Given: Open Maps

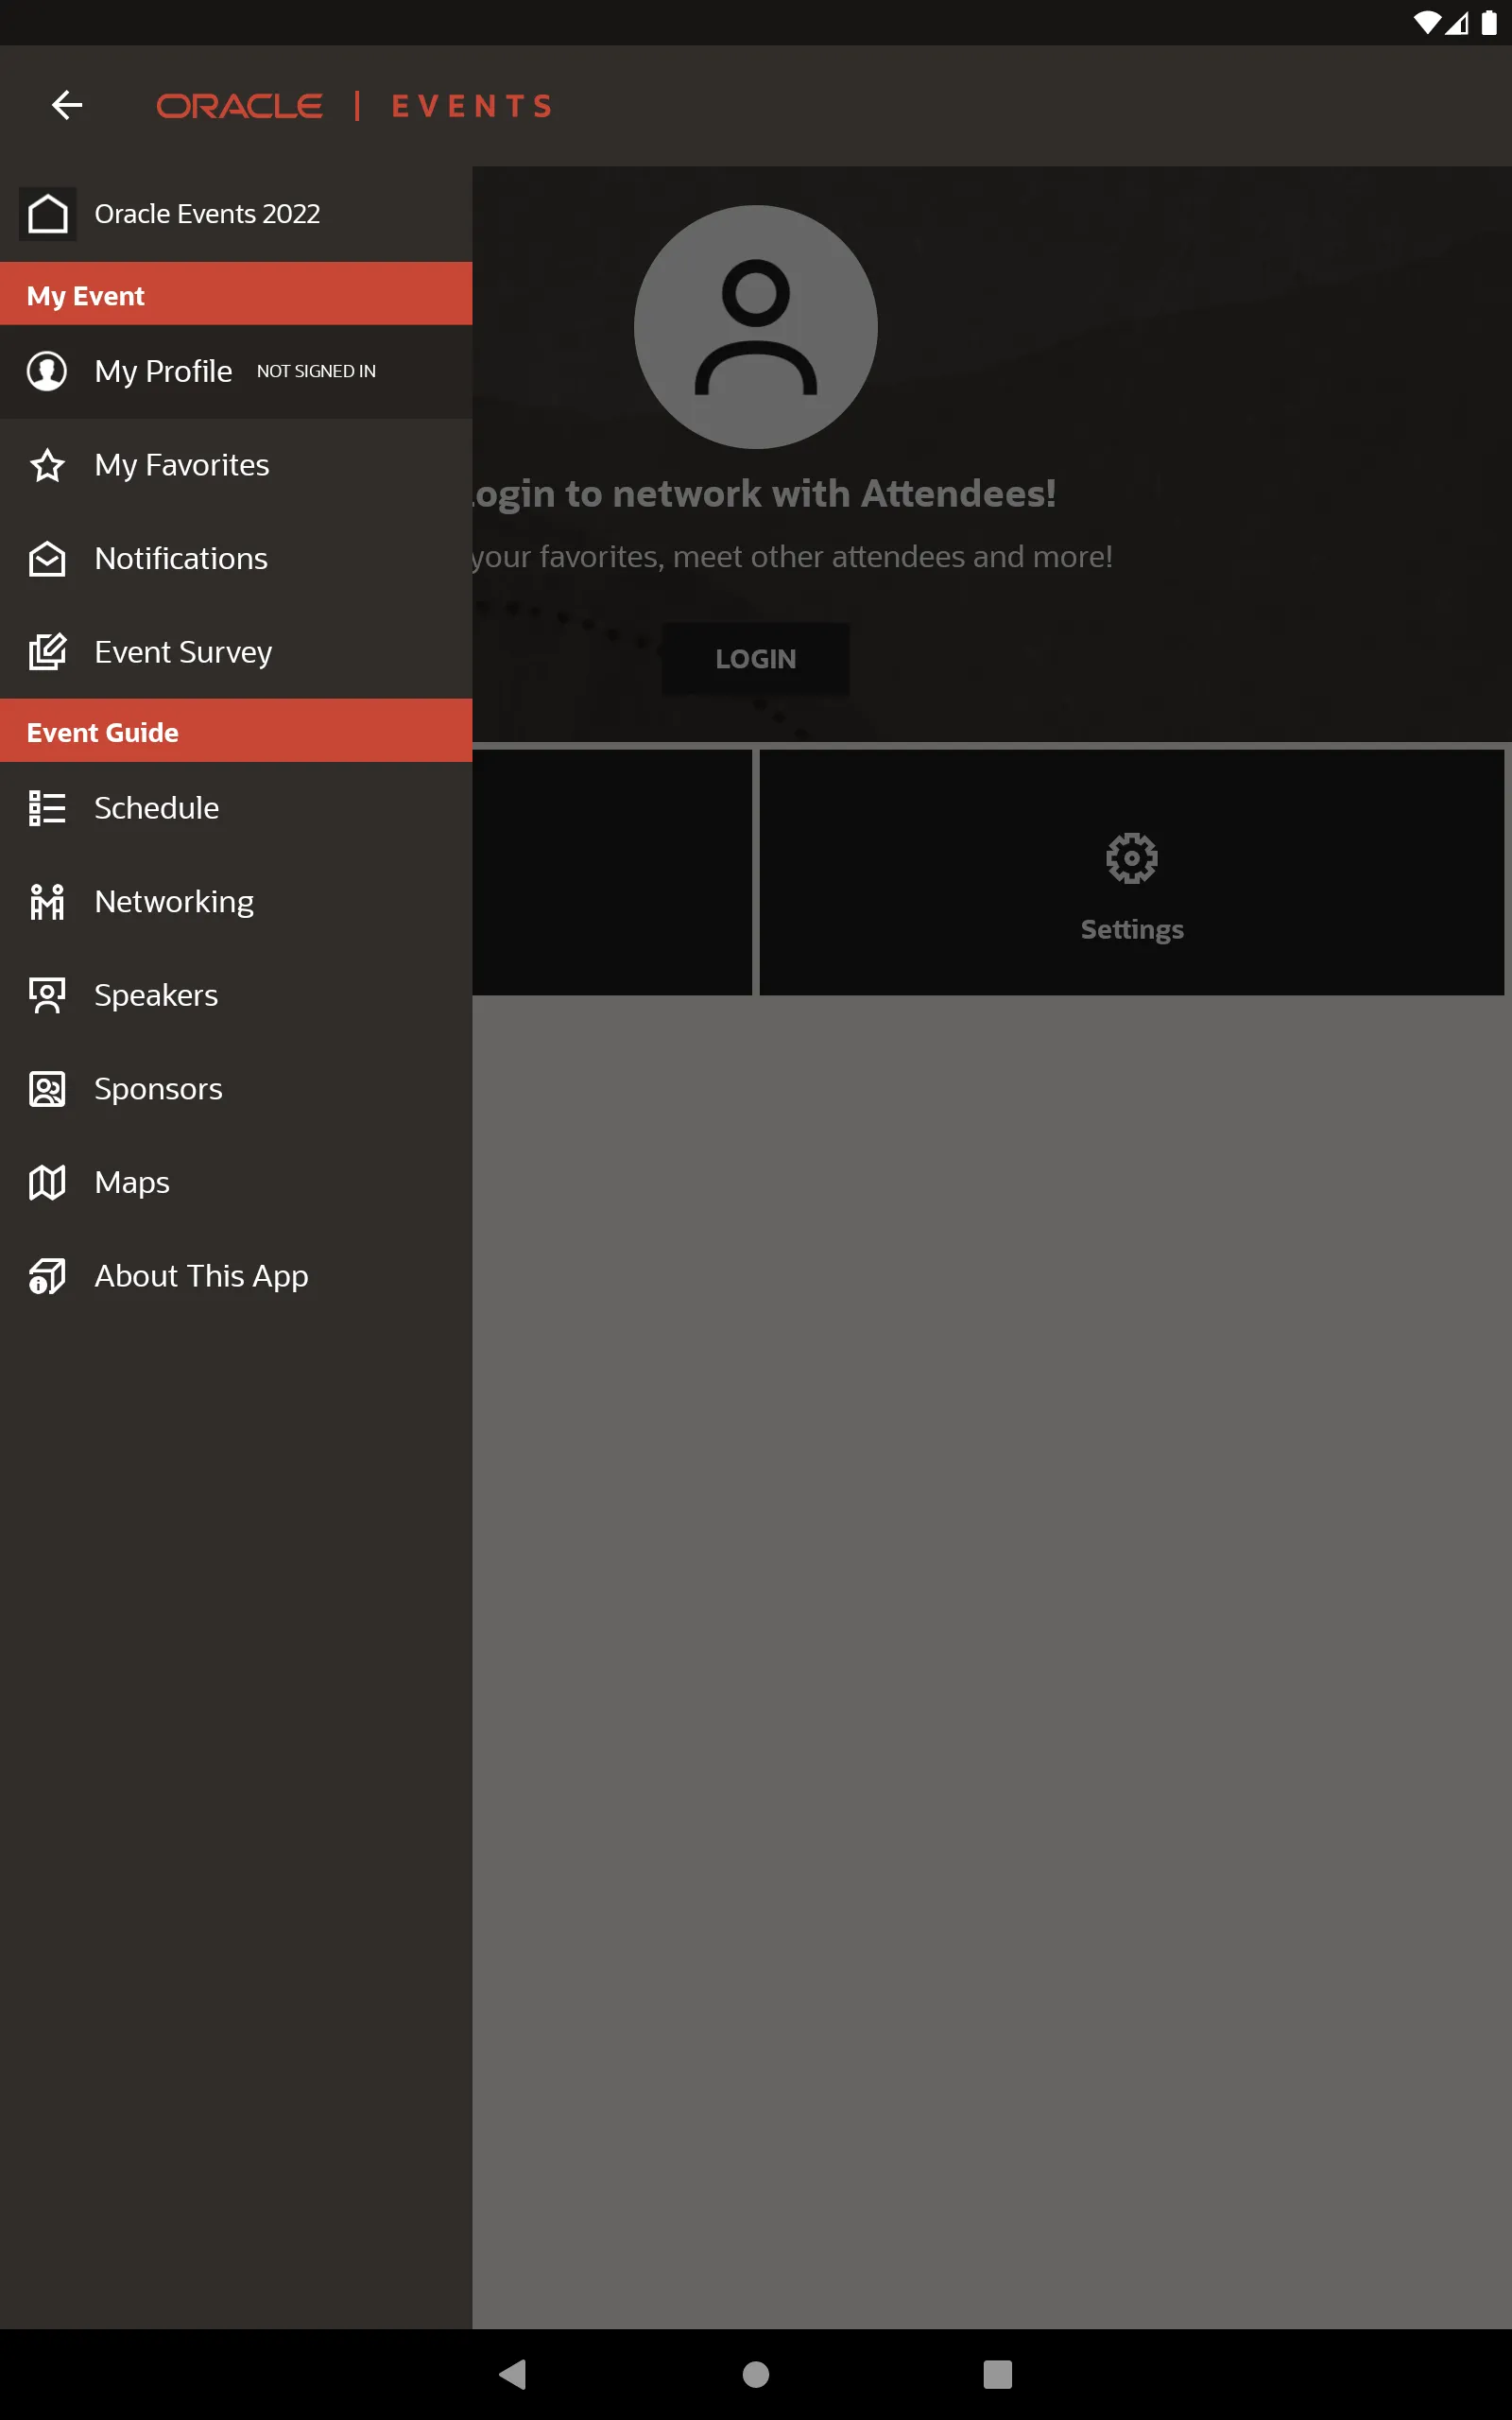Looking at the screenshot, I should click(x=236, y=1182).
